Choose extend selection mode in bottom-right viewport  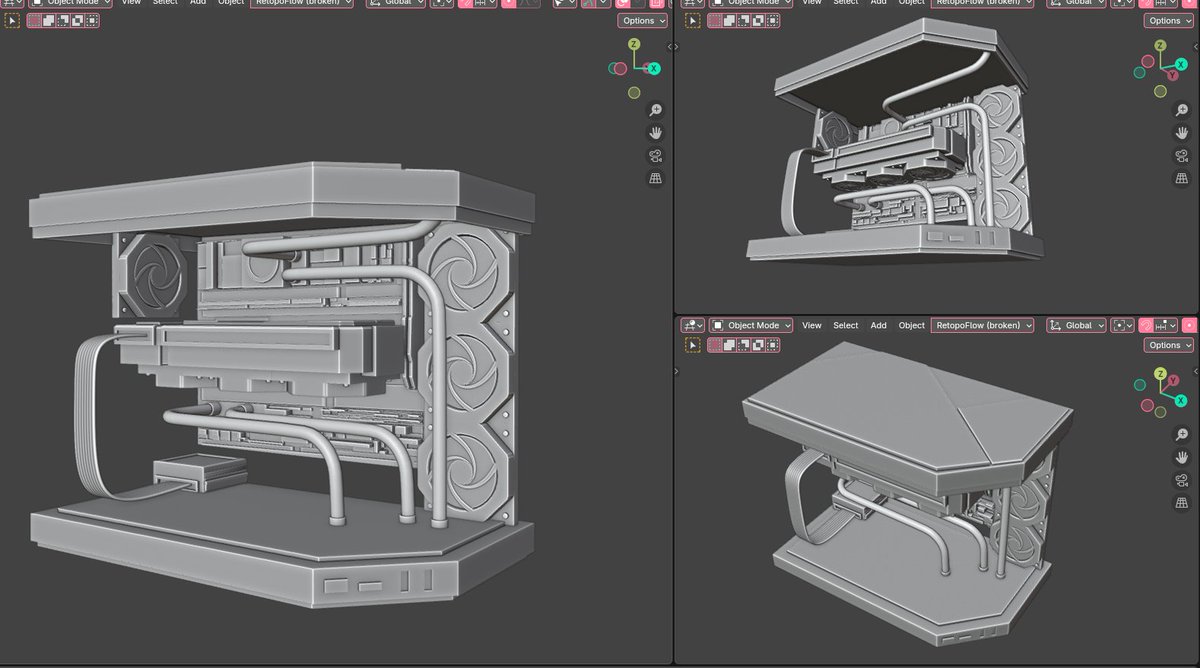pos(729,345)
